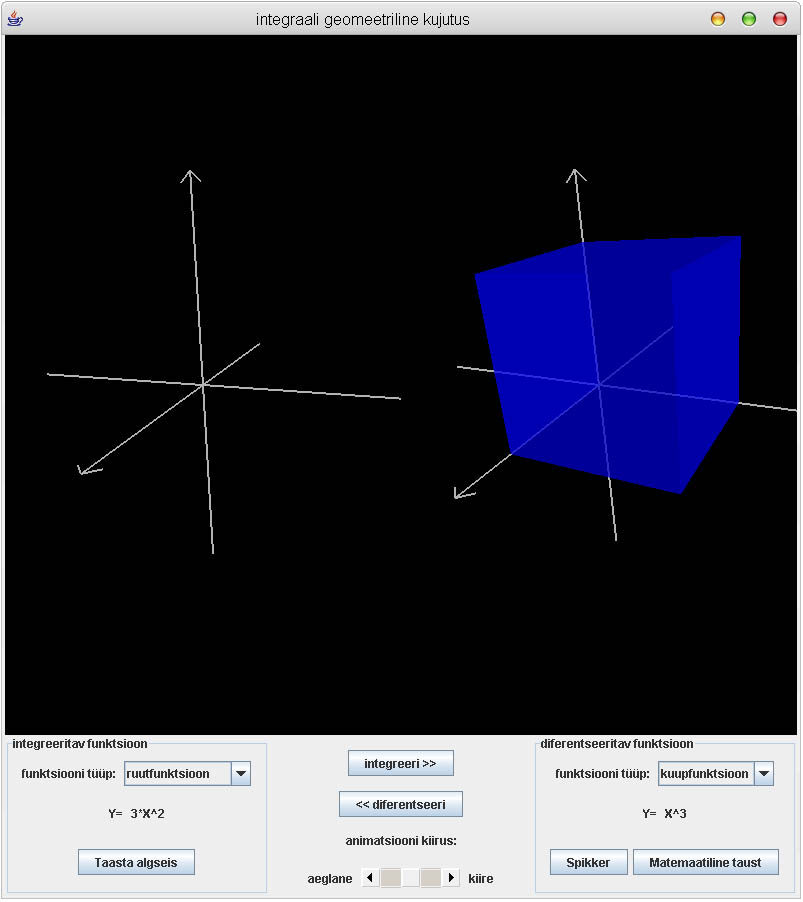
Task: Click the green maximize button in the title bar
Action: (748, 19)
